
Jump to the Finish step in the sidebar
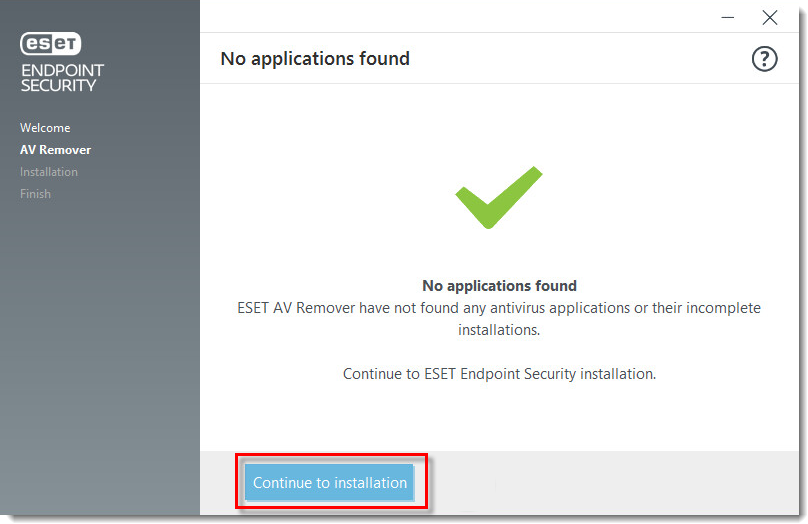point(36,194)
